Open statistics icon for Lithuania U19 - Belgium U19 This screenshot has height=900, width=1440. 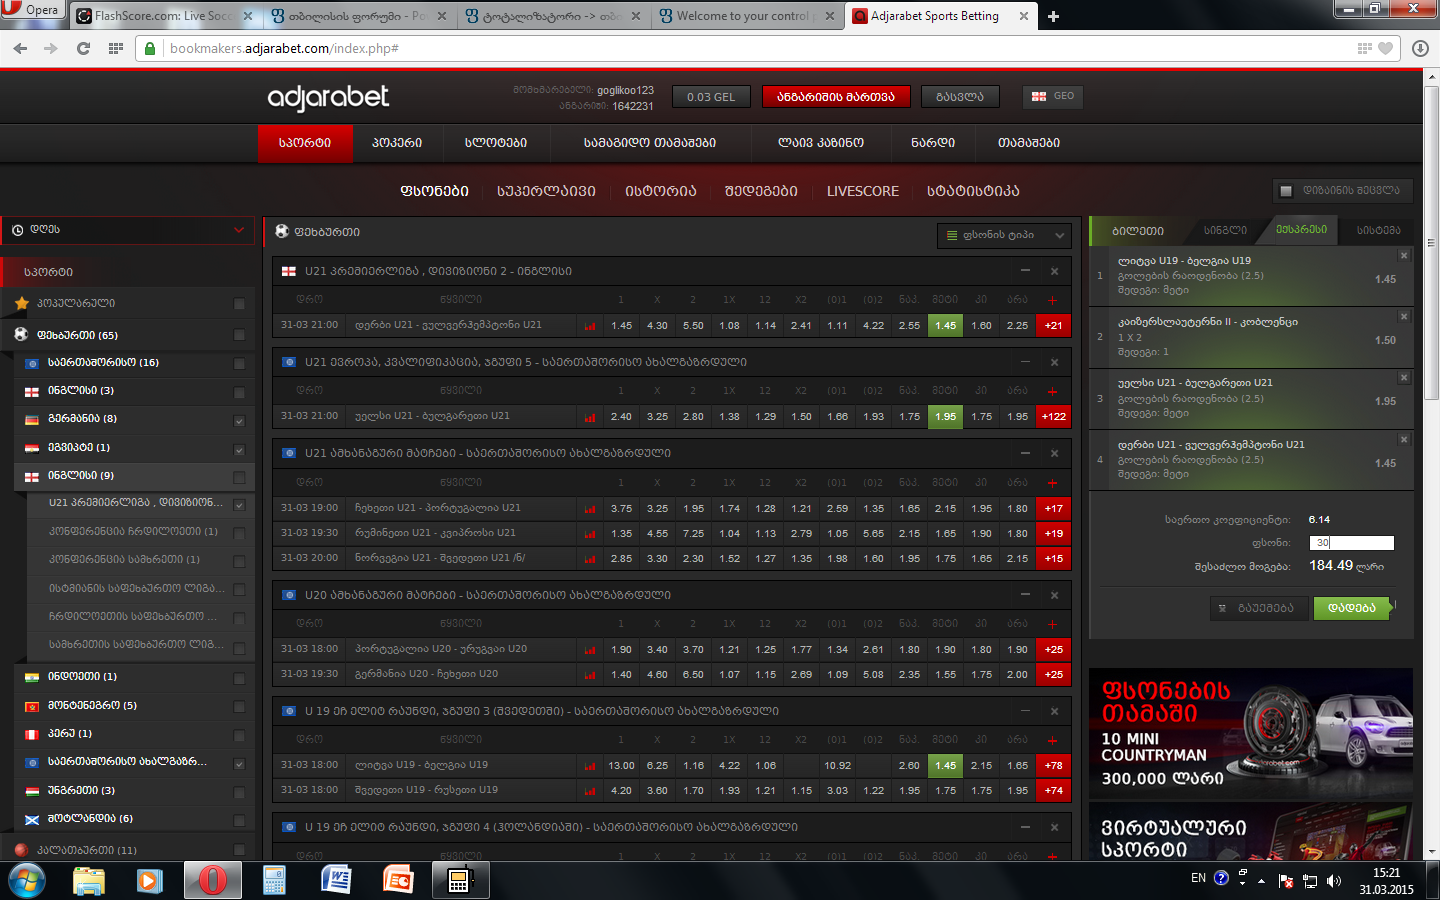590,766
